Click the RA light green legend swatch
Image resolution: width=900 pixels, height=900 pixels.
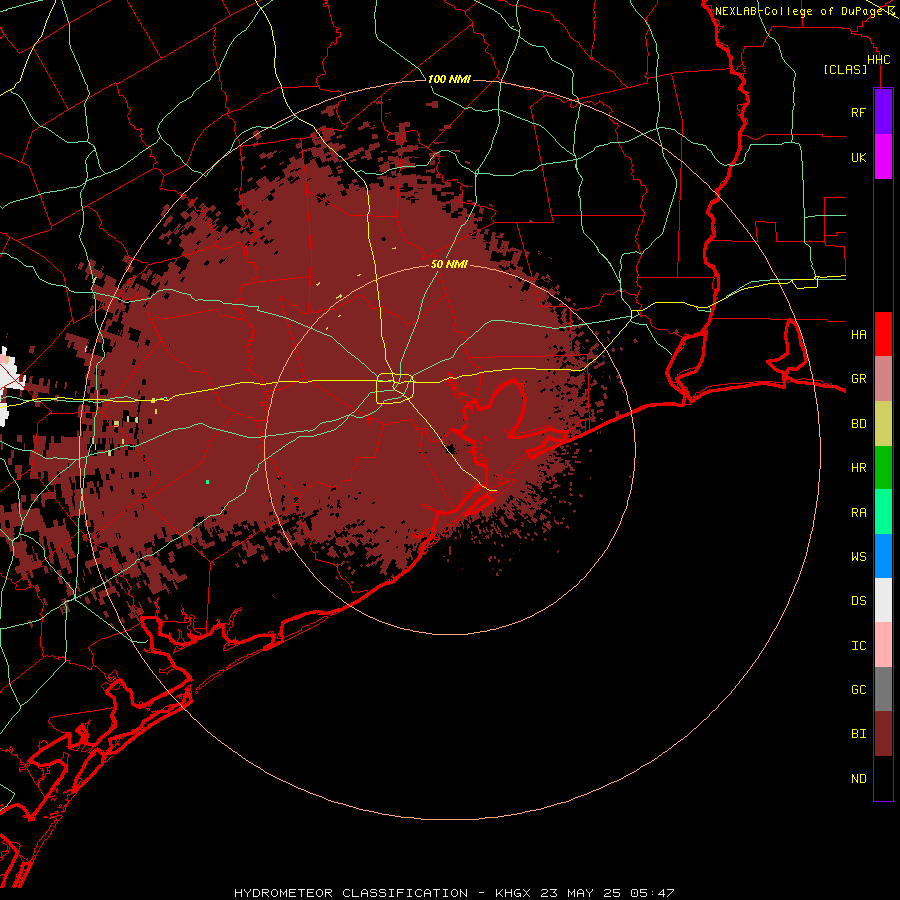[x=883, y=512]
